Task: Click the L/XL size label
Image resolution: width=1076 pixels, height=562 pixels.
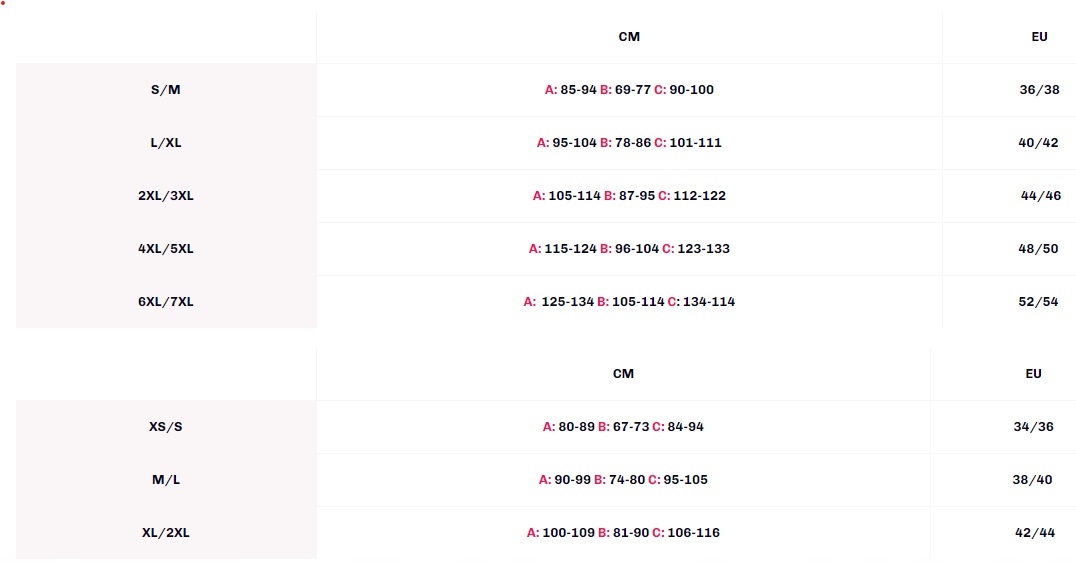Action: (x=165, y=143)
